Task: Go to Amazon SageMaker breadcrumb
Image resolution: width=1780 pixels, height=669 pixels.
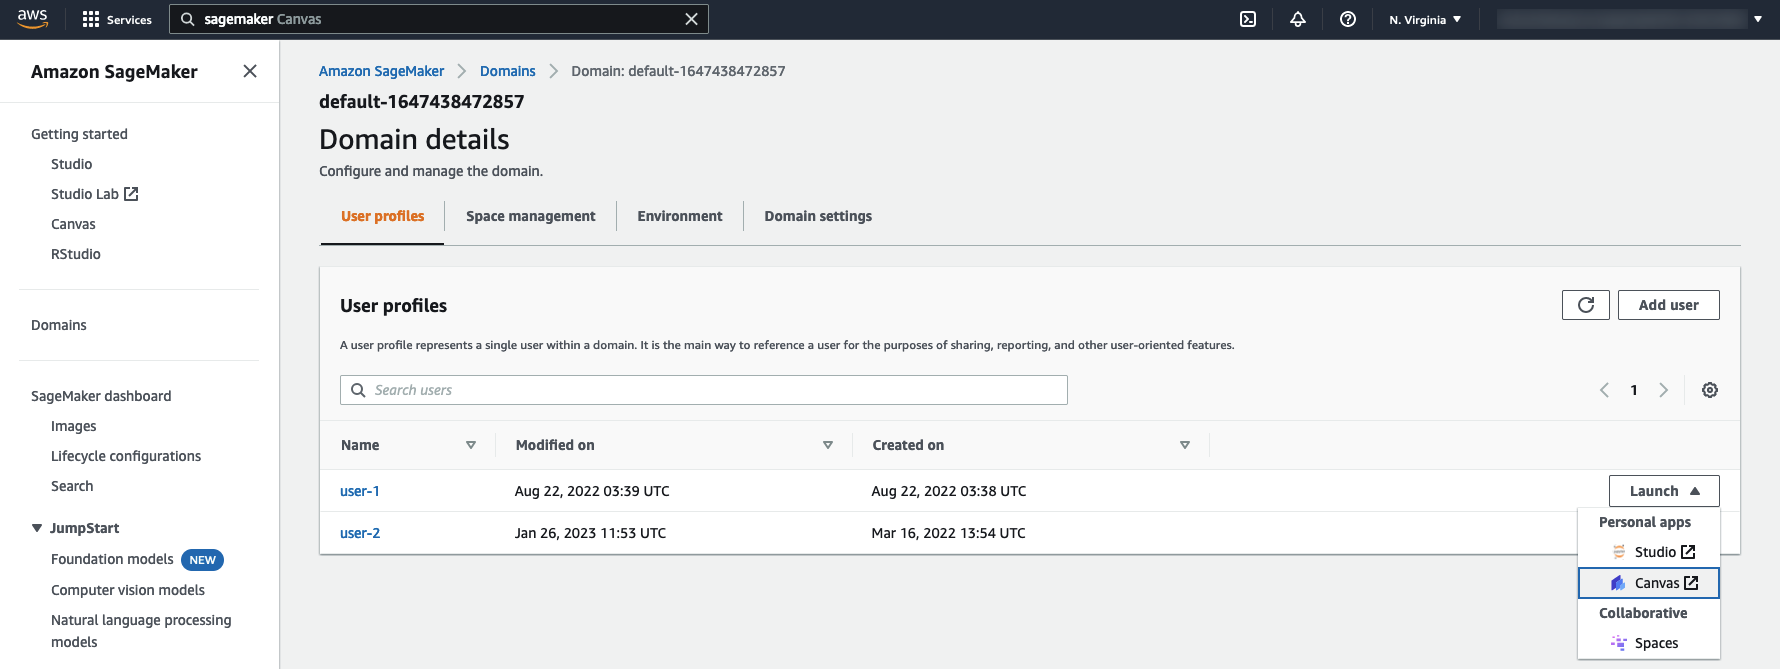Action: (381, 71)
